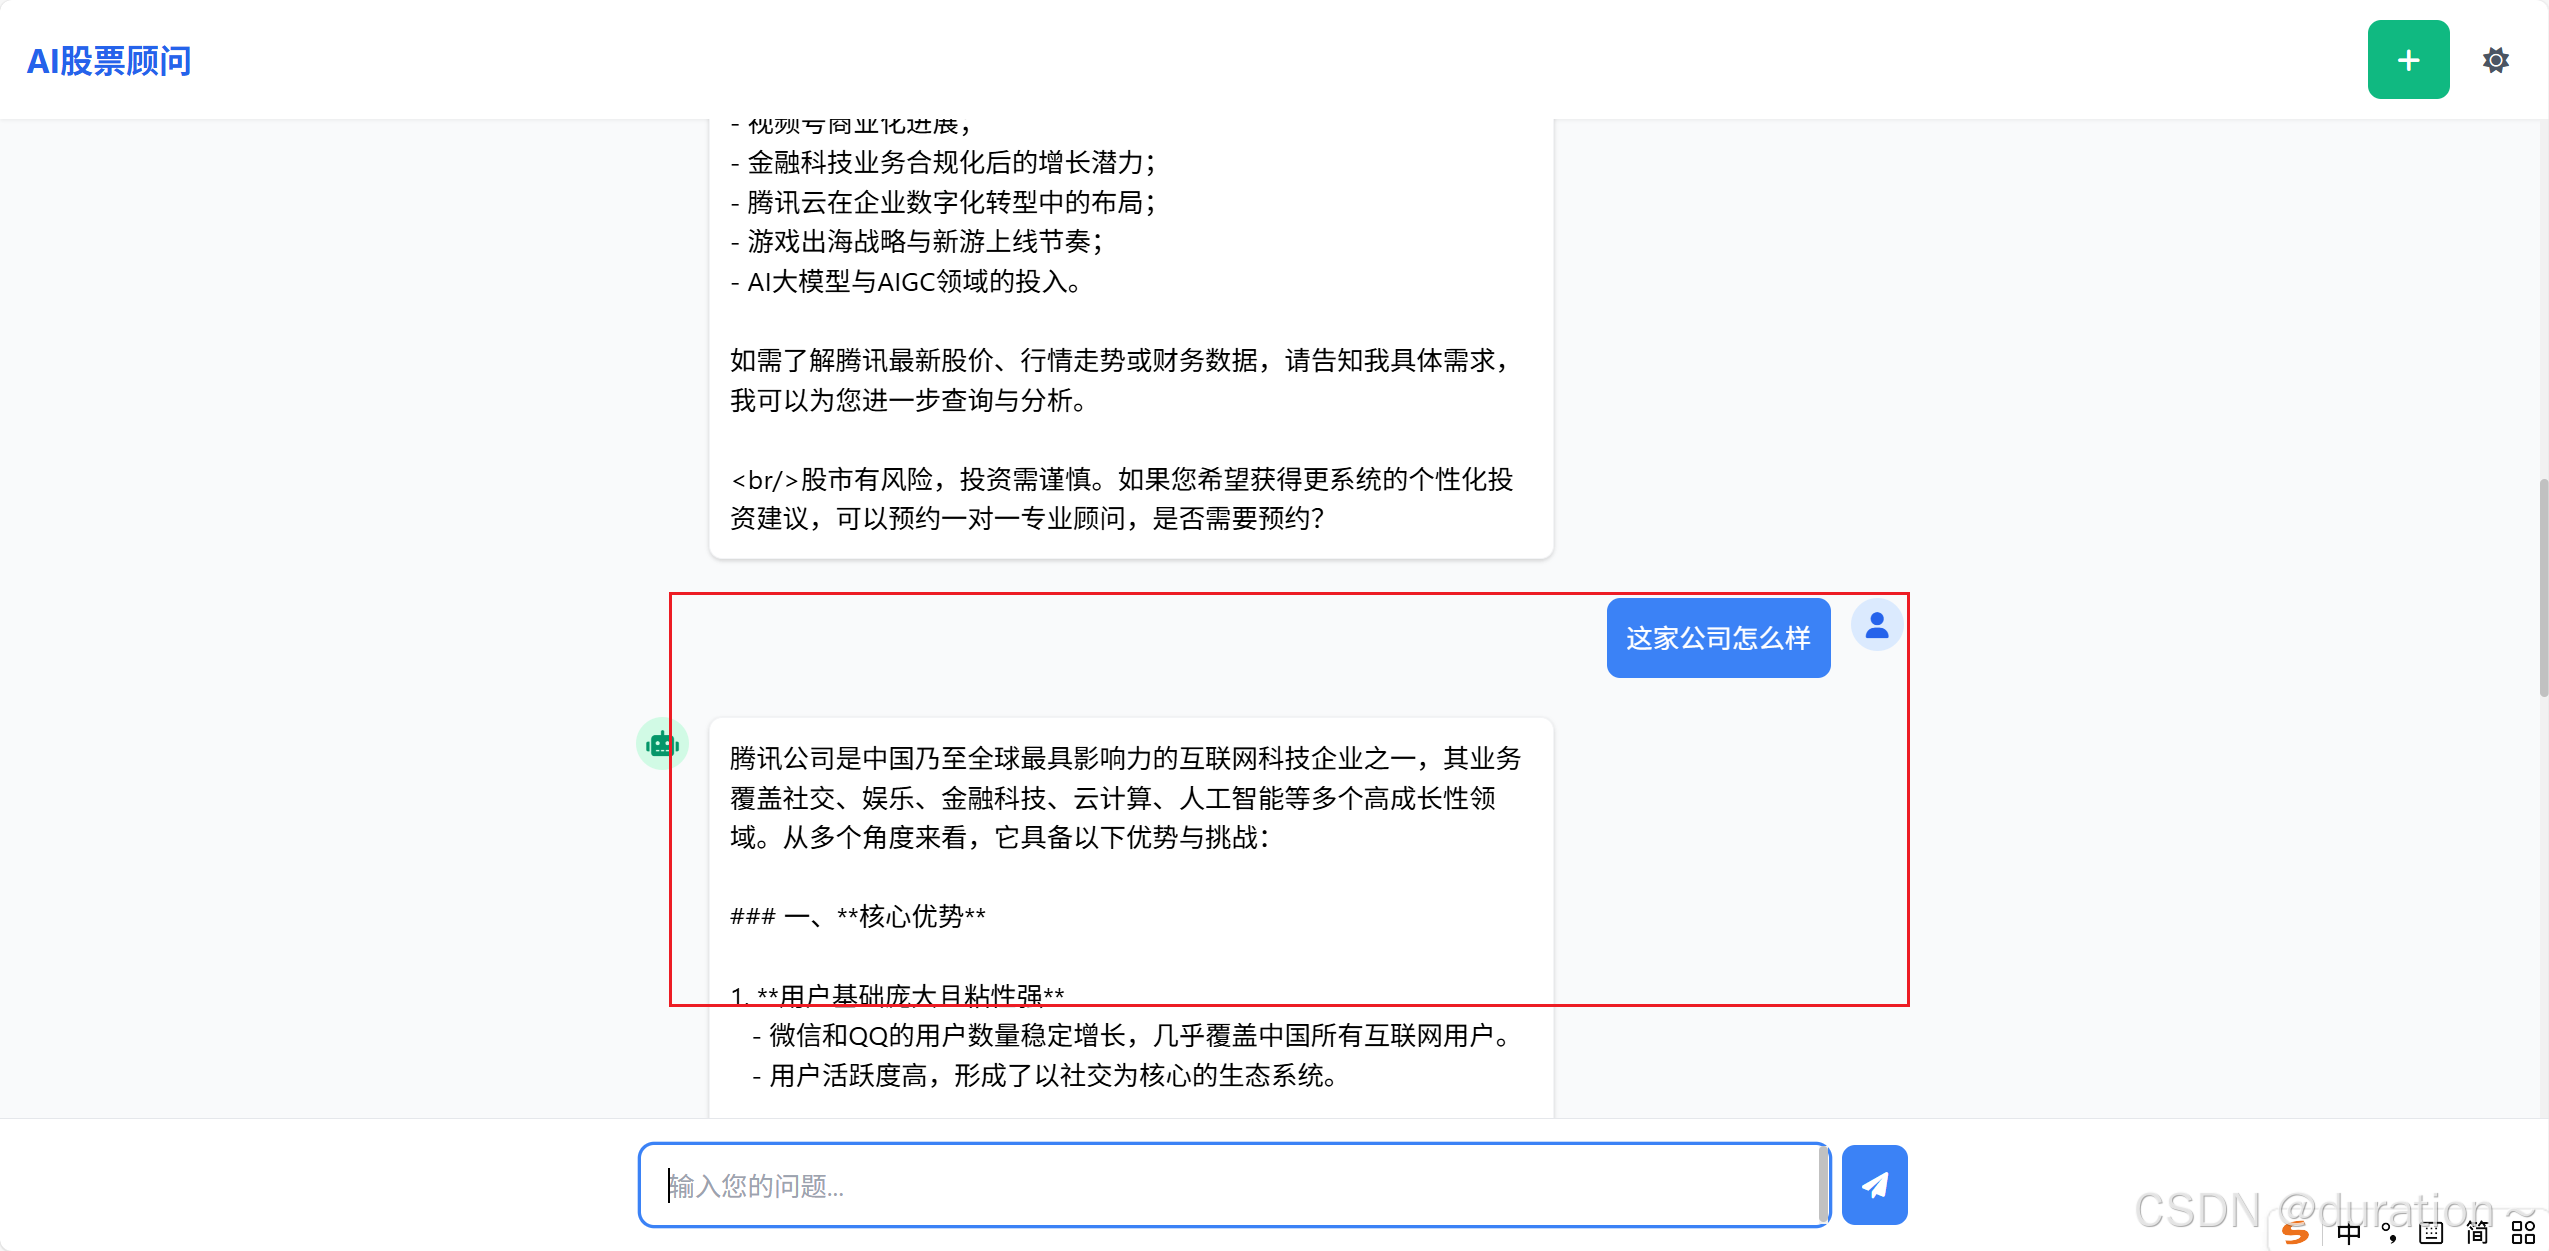Viewport: 2549px width, 1251px height.
Task: Toggle theme with the sun icon
Action: pos(2496,60)
